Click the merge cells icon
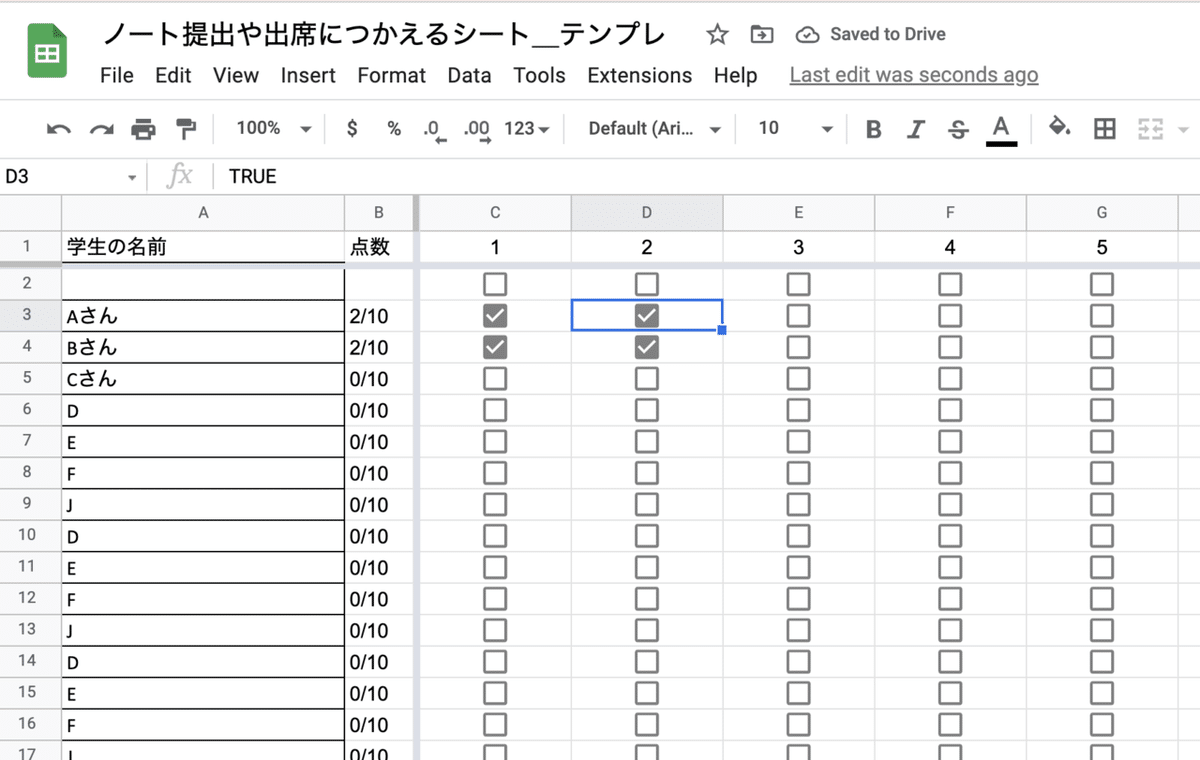 1150,128
